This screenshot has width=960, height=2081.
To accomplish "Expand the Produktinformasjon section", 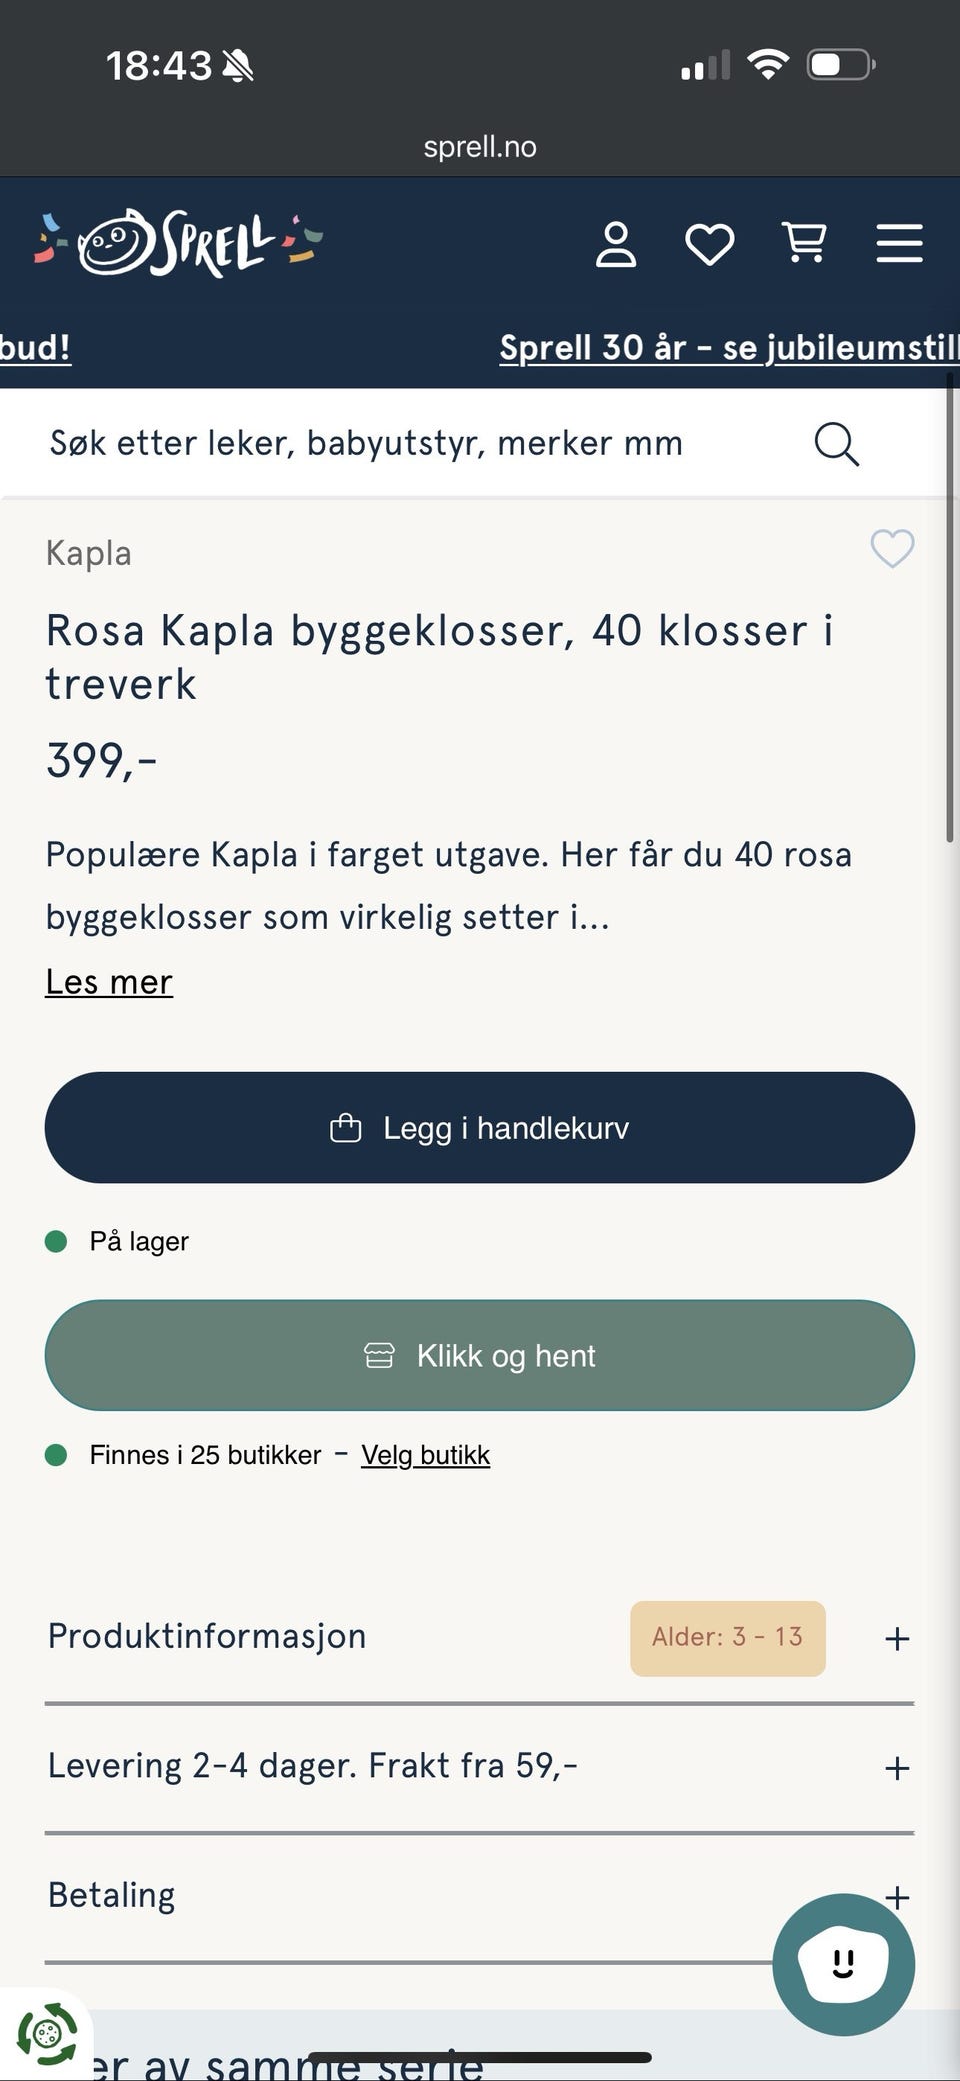I will click(x=896, y=1638).
